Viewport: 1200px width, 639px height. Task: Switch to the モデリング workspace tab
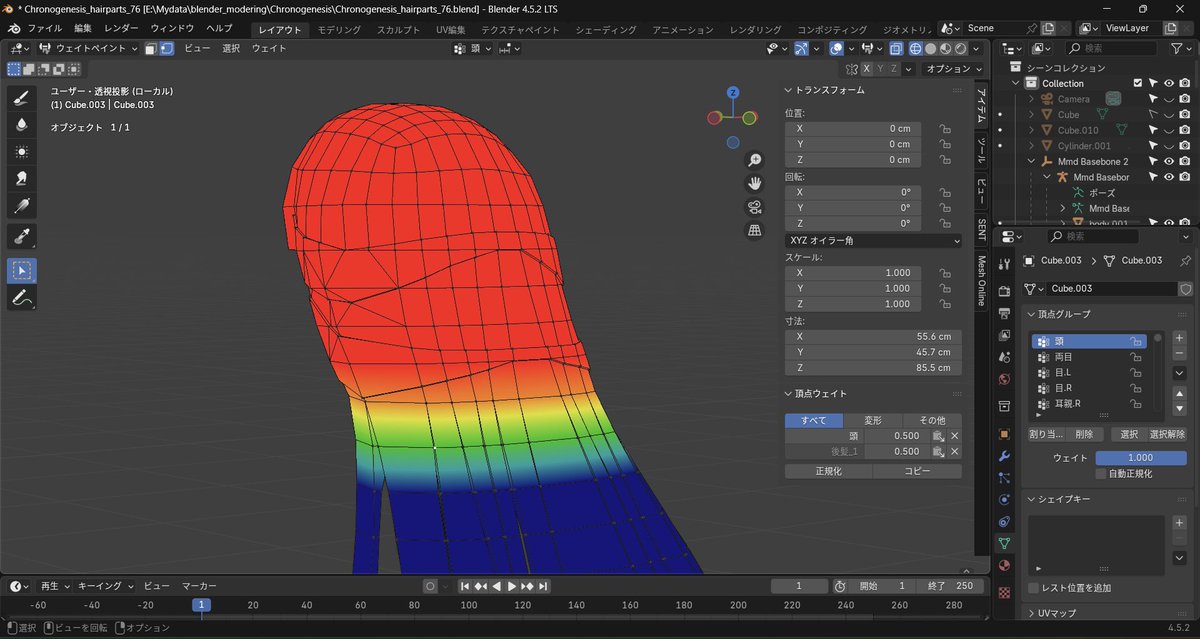pos(339,30)
